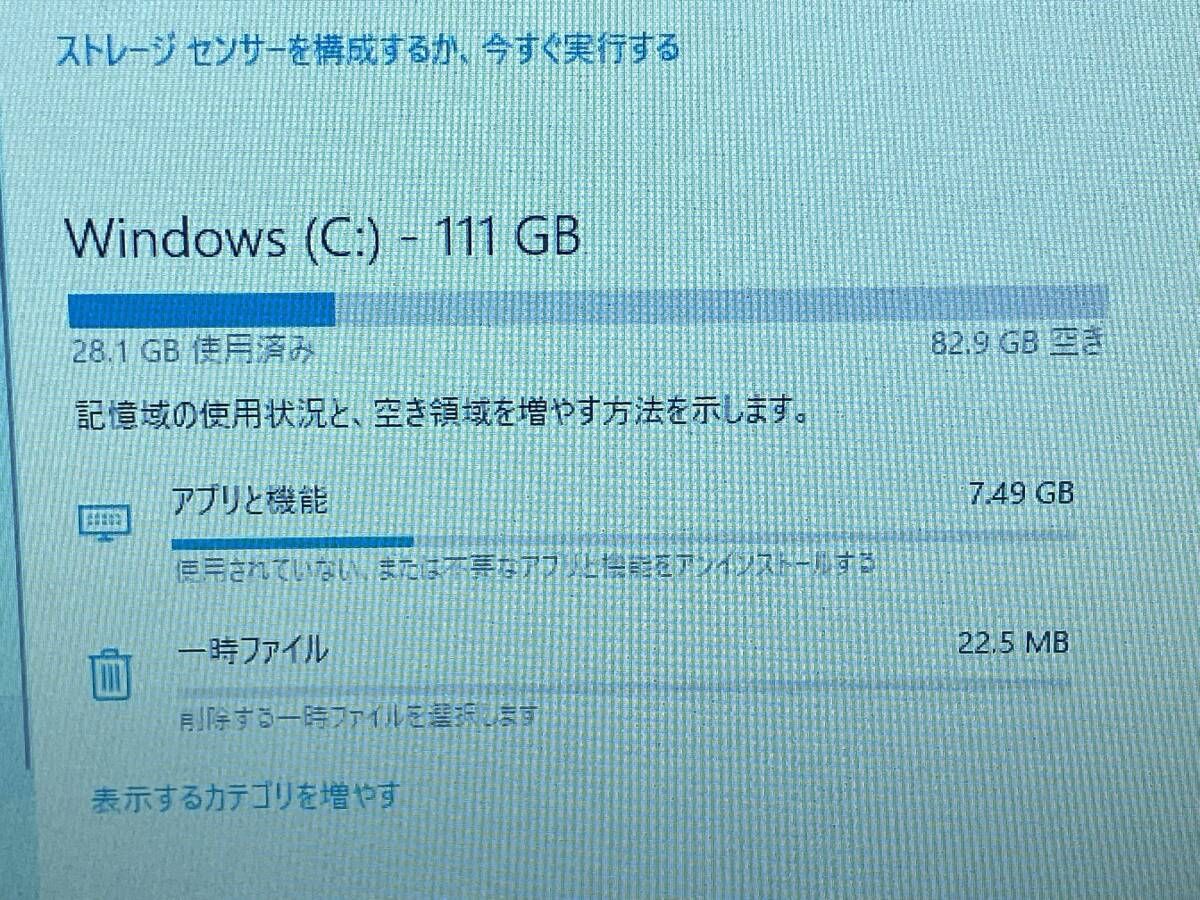Click the 22.5 MB temporary files size

pyautogui.click(x=1014, y=641)
